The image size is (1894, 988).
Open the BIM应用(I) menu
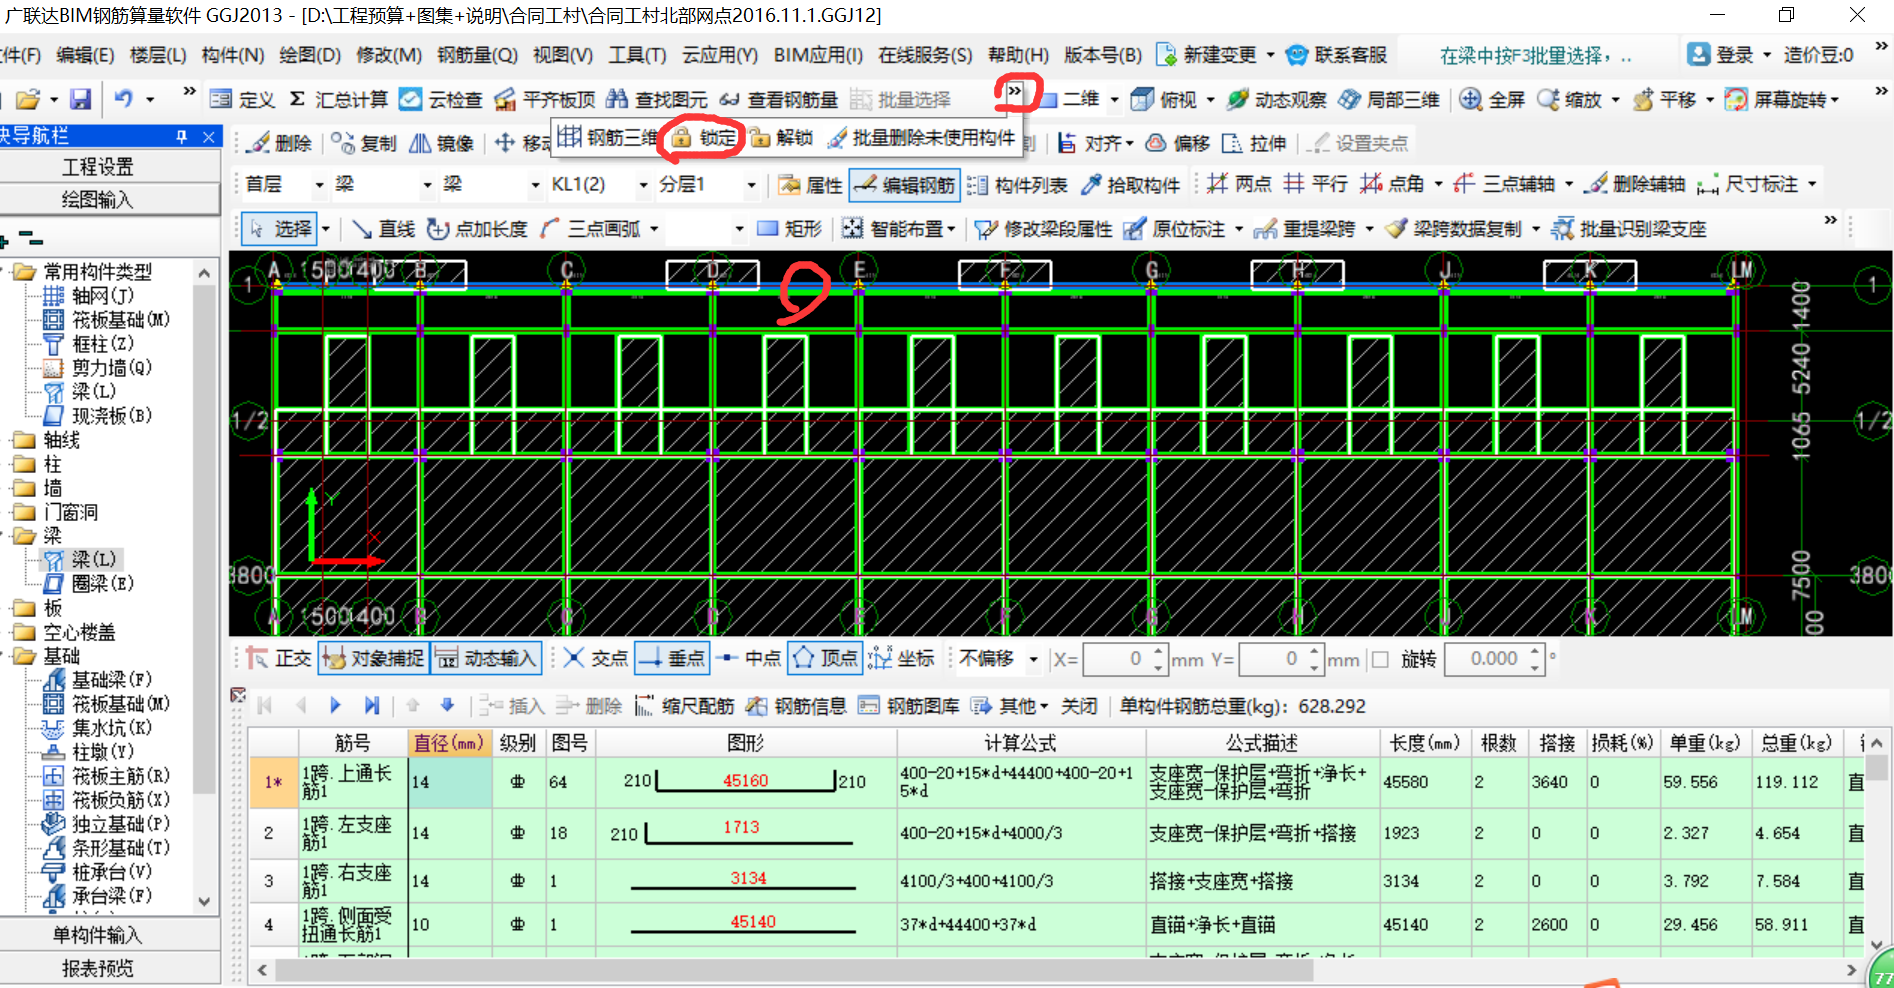(818, 55)
